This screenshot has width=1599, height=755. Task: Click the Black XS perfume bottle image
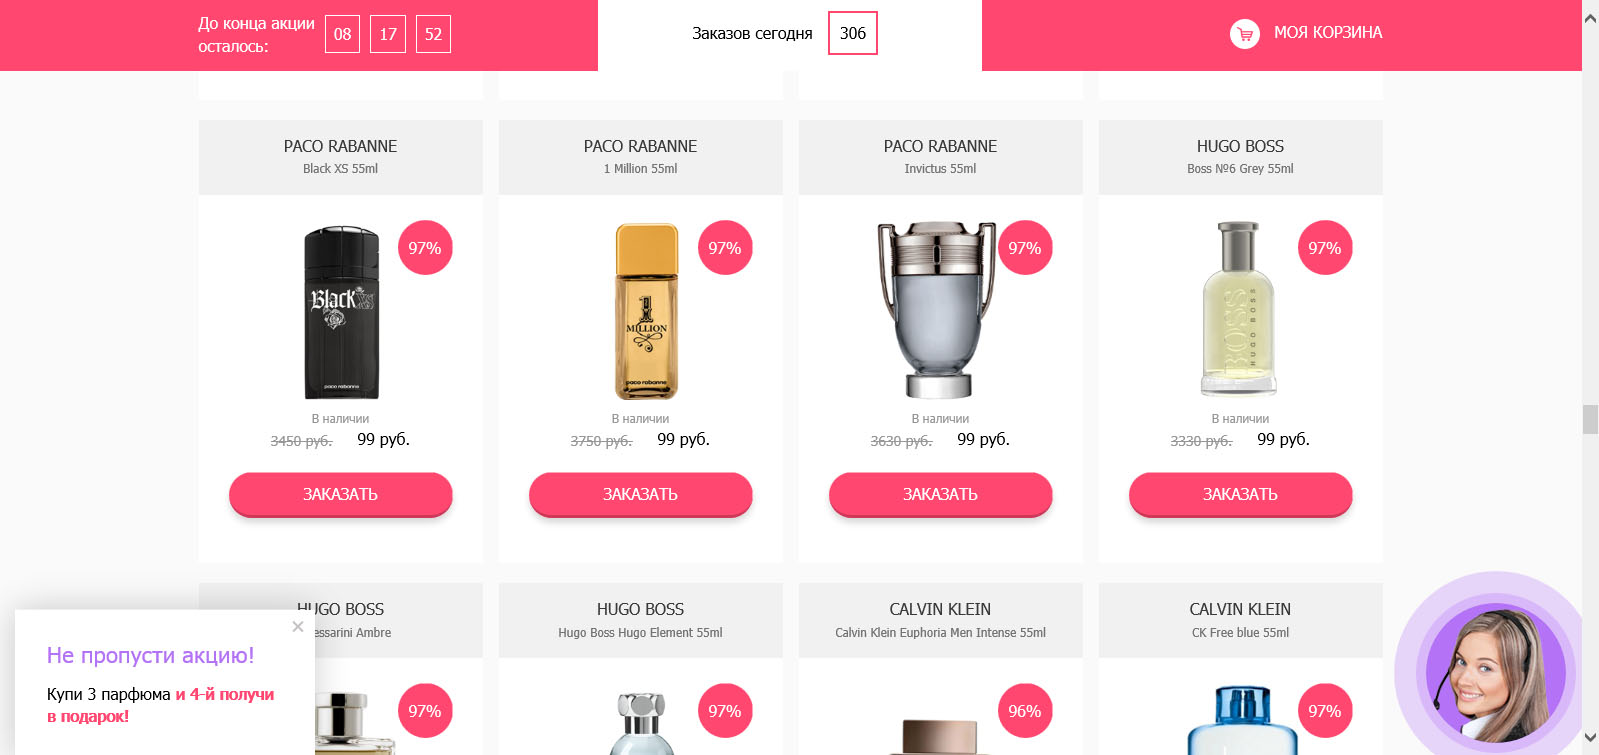341,312
